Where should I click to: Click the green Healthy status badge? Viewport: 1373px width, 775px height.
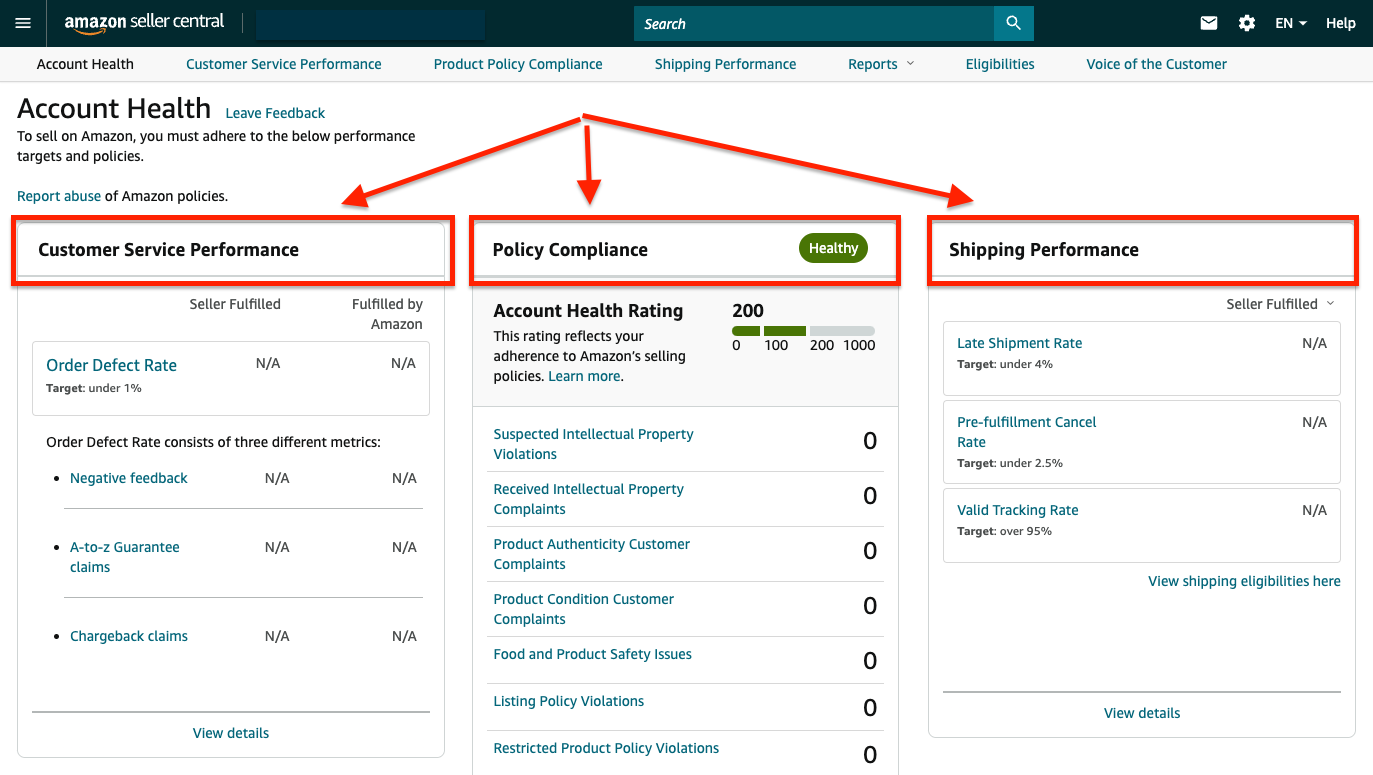pyautogui.click(x=833, y=248)
